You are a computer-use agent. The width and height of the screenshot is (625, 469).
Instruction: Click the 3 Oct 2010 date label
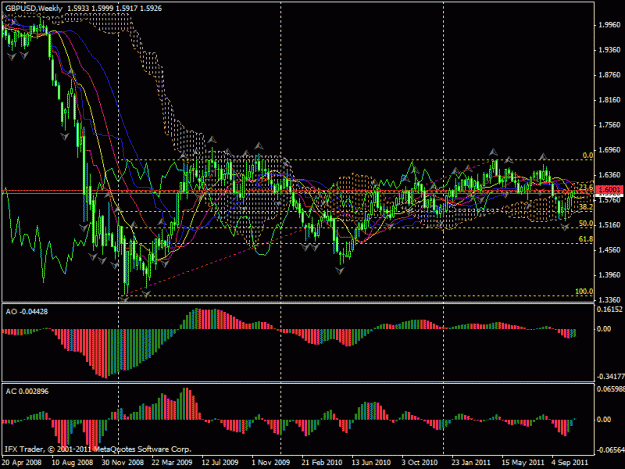pos(419,463)
